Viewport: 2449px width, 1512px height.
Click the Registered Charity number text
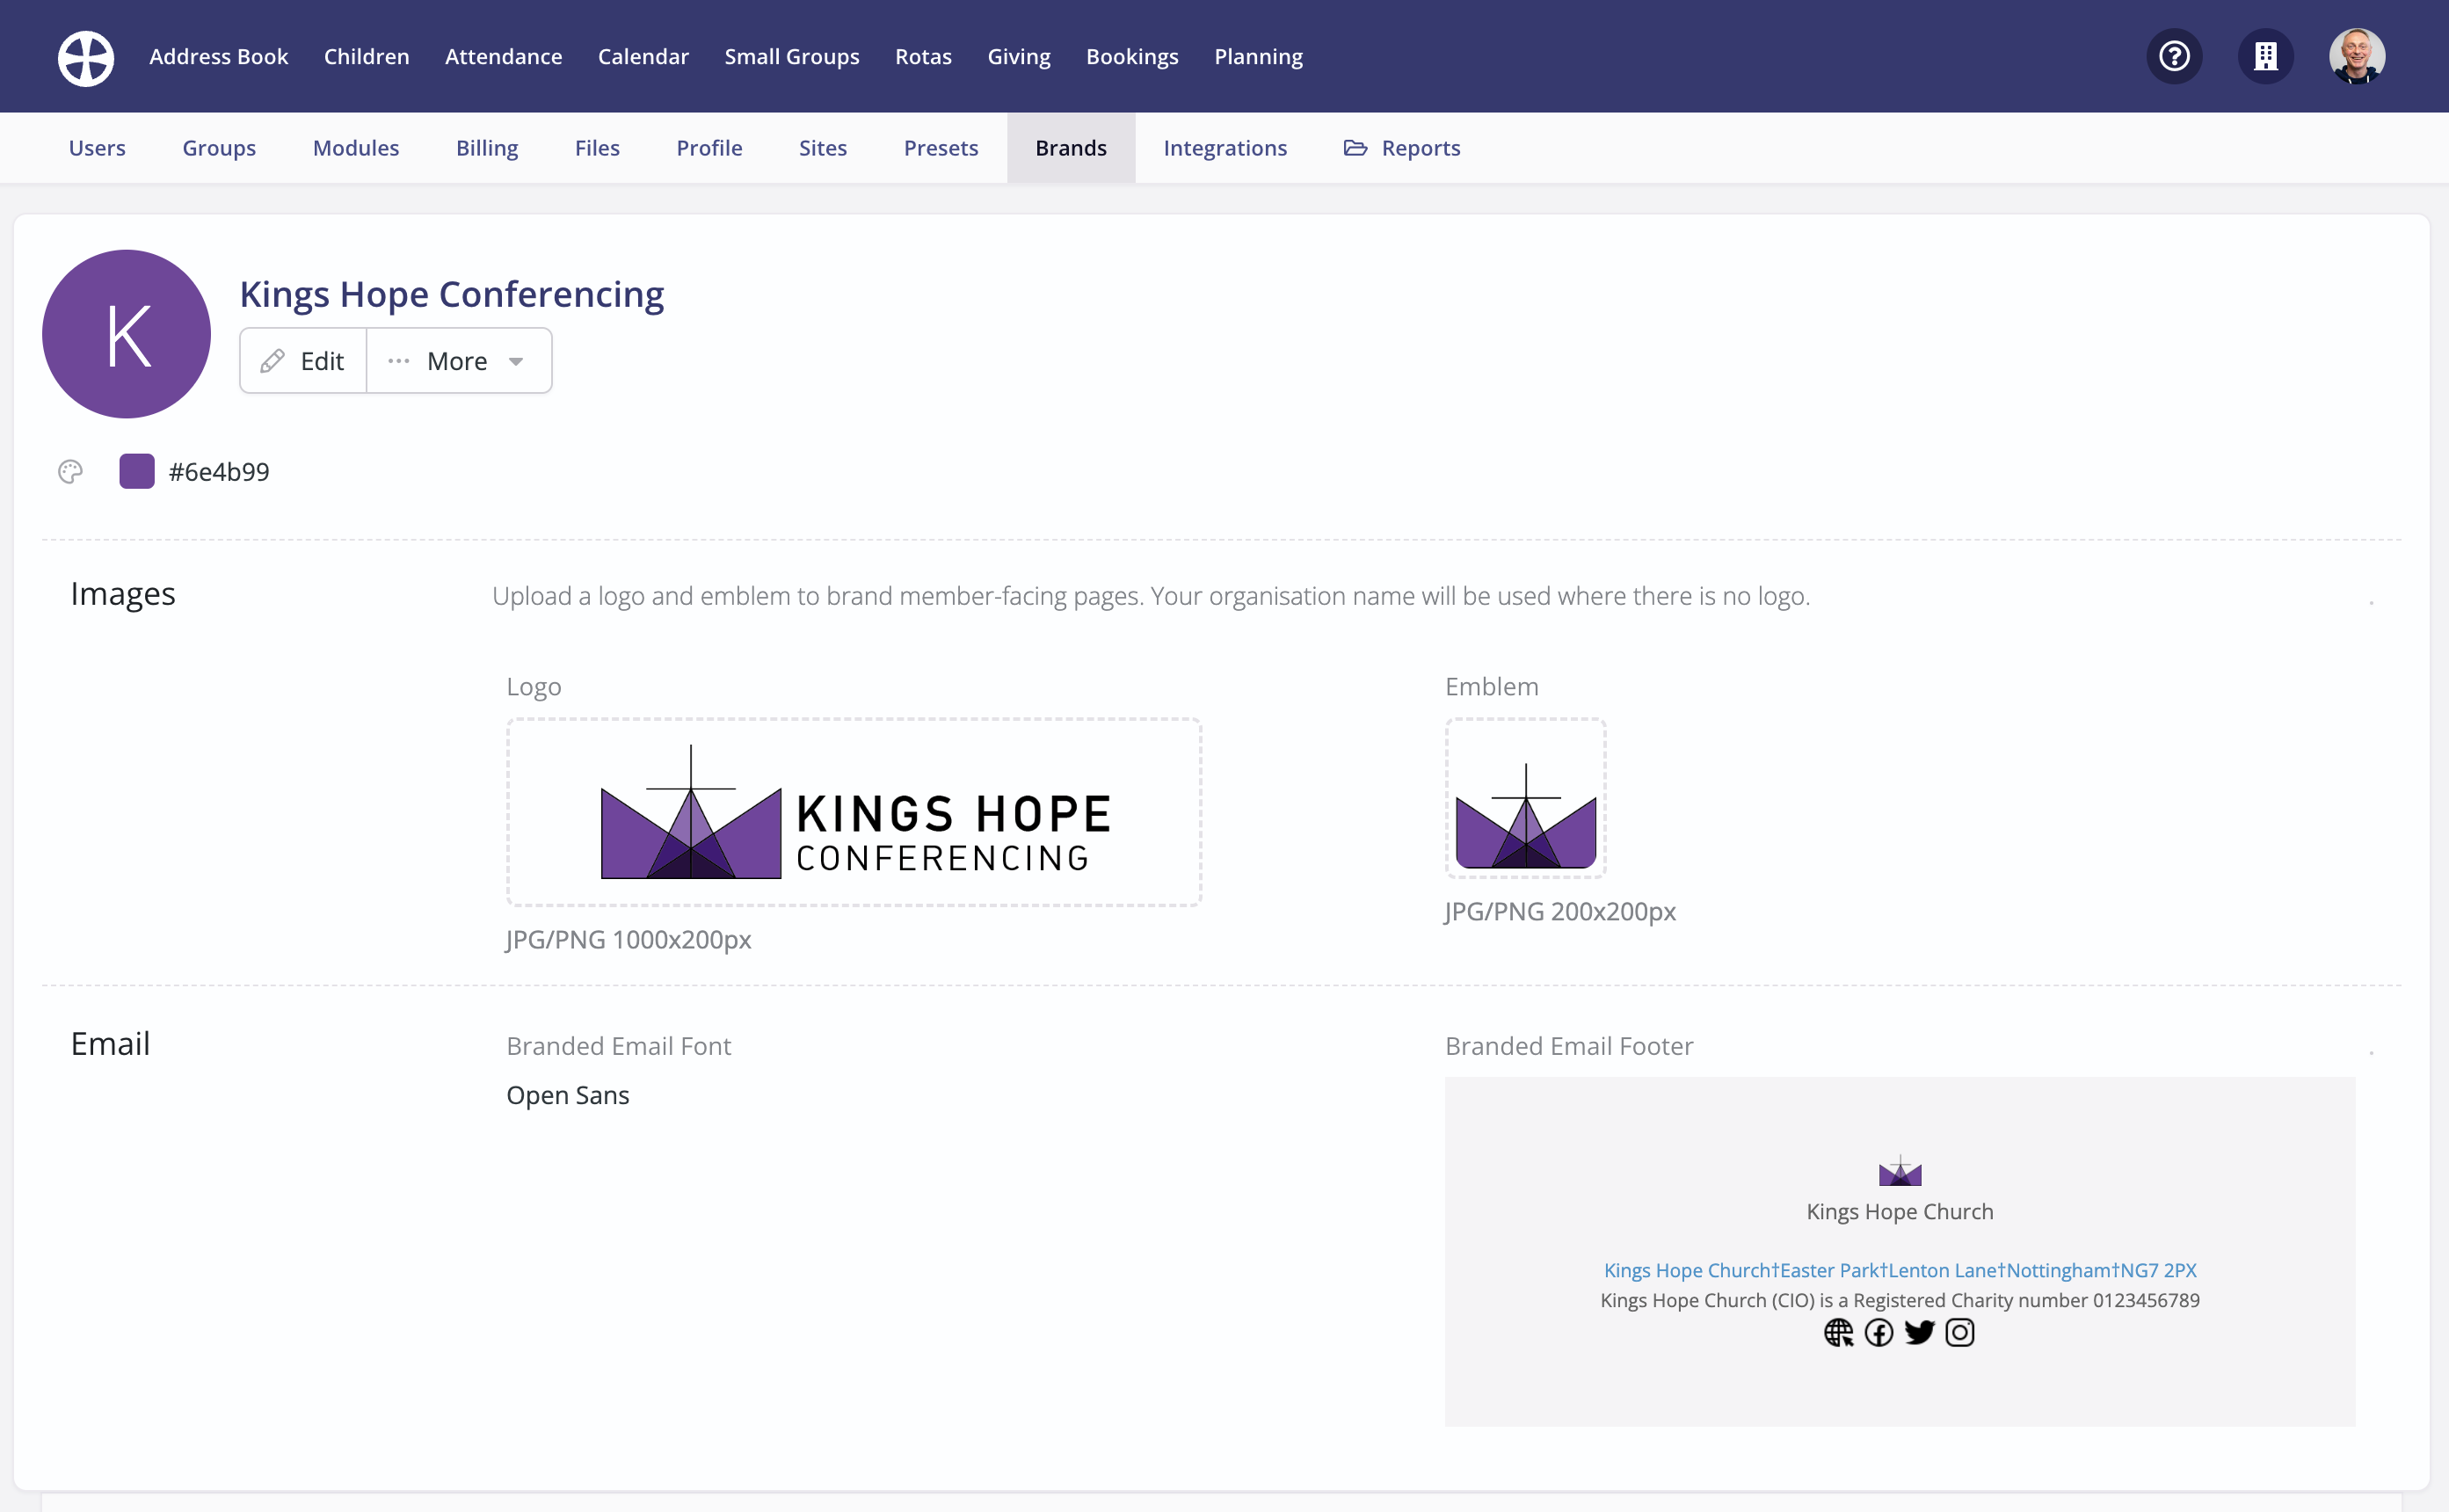[1900, 1300]
